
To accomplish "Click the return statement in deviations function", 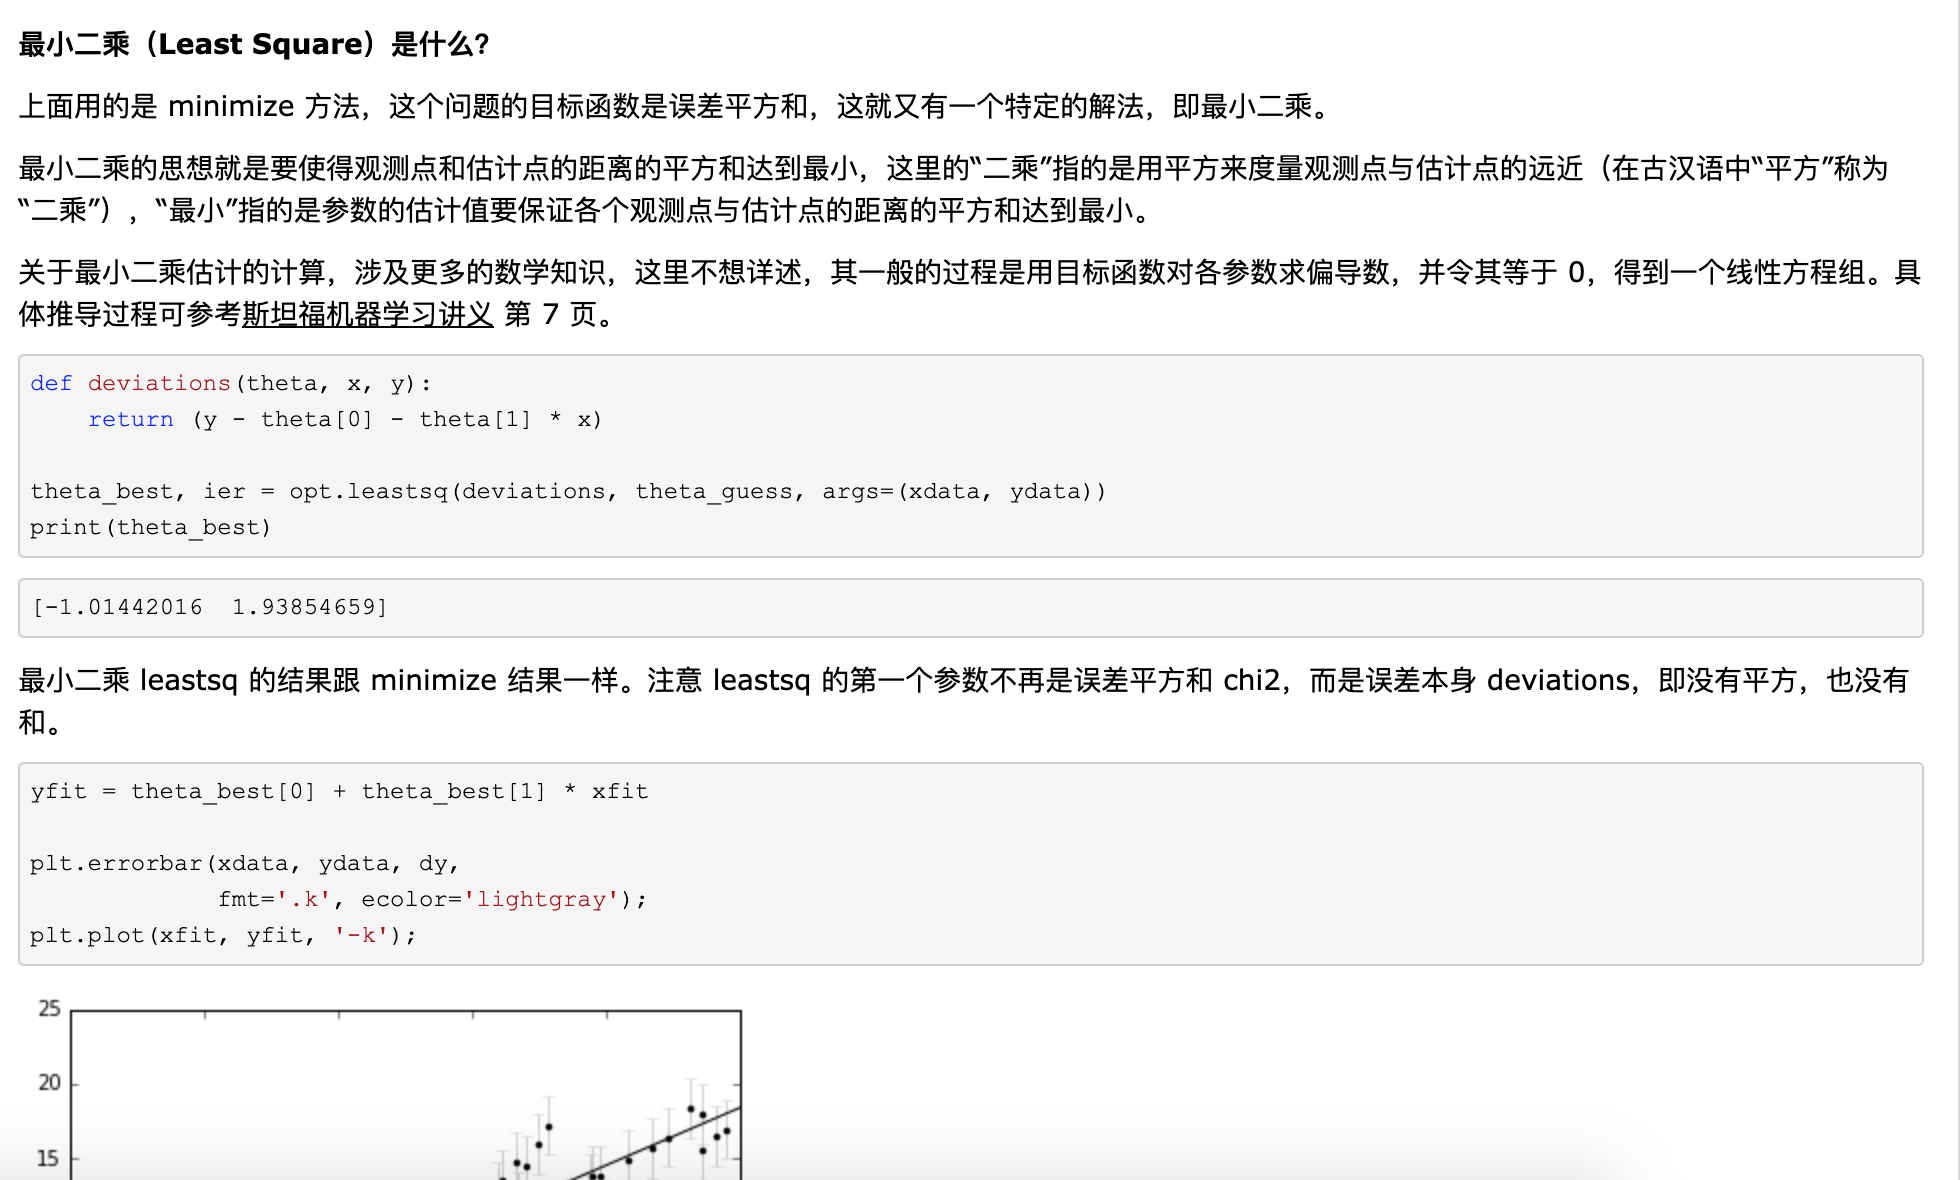I will click(345, 419).
